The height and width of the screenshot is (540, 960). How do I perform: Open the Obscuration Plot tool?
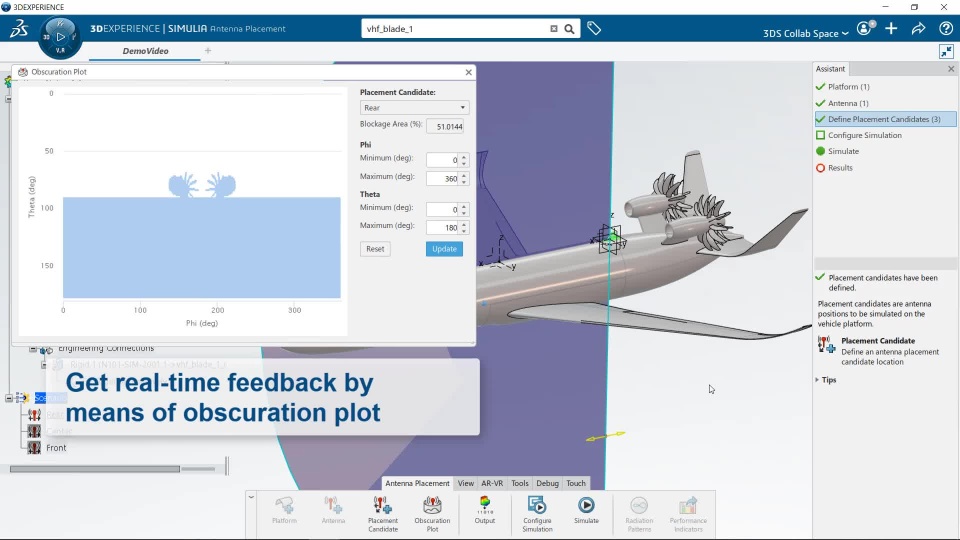(432, 514)
